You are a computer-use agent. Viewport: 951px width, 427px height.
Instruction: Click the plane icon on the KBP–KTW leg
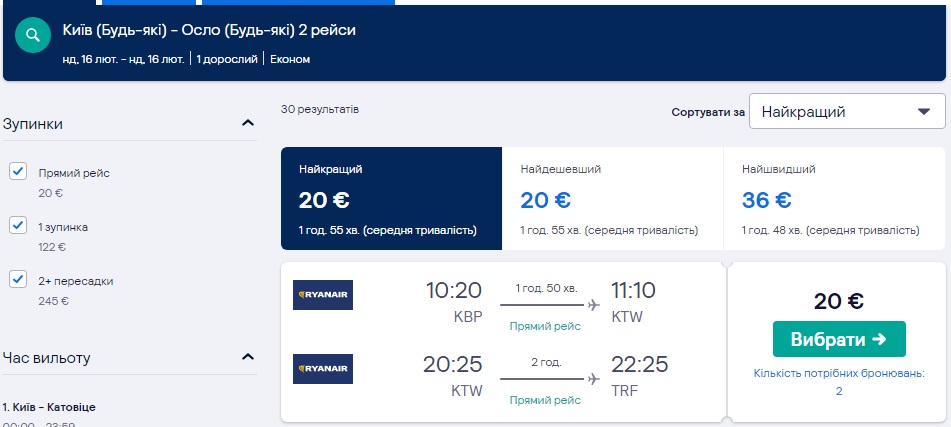pyautogui.click(x=594, y=304)
